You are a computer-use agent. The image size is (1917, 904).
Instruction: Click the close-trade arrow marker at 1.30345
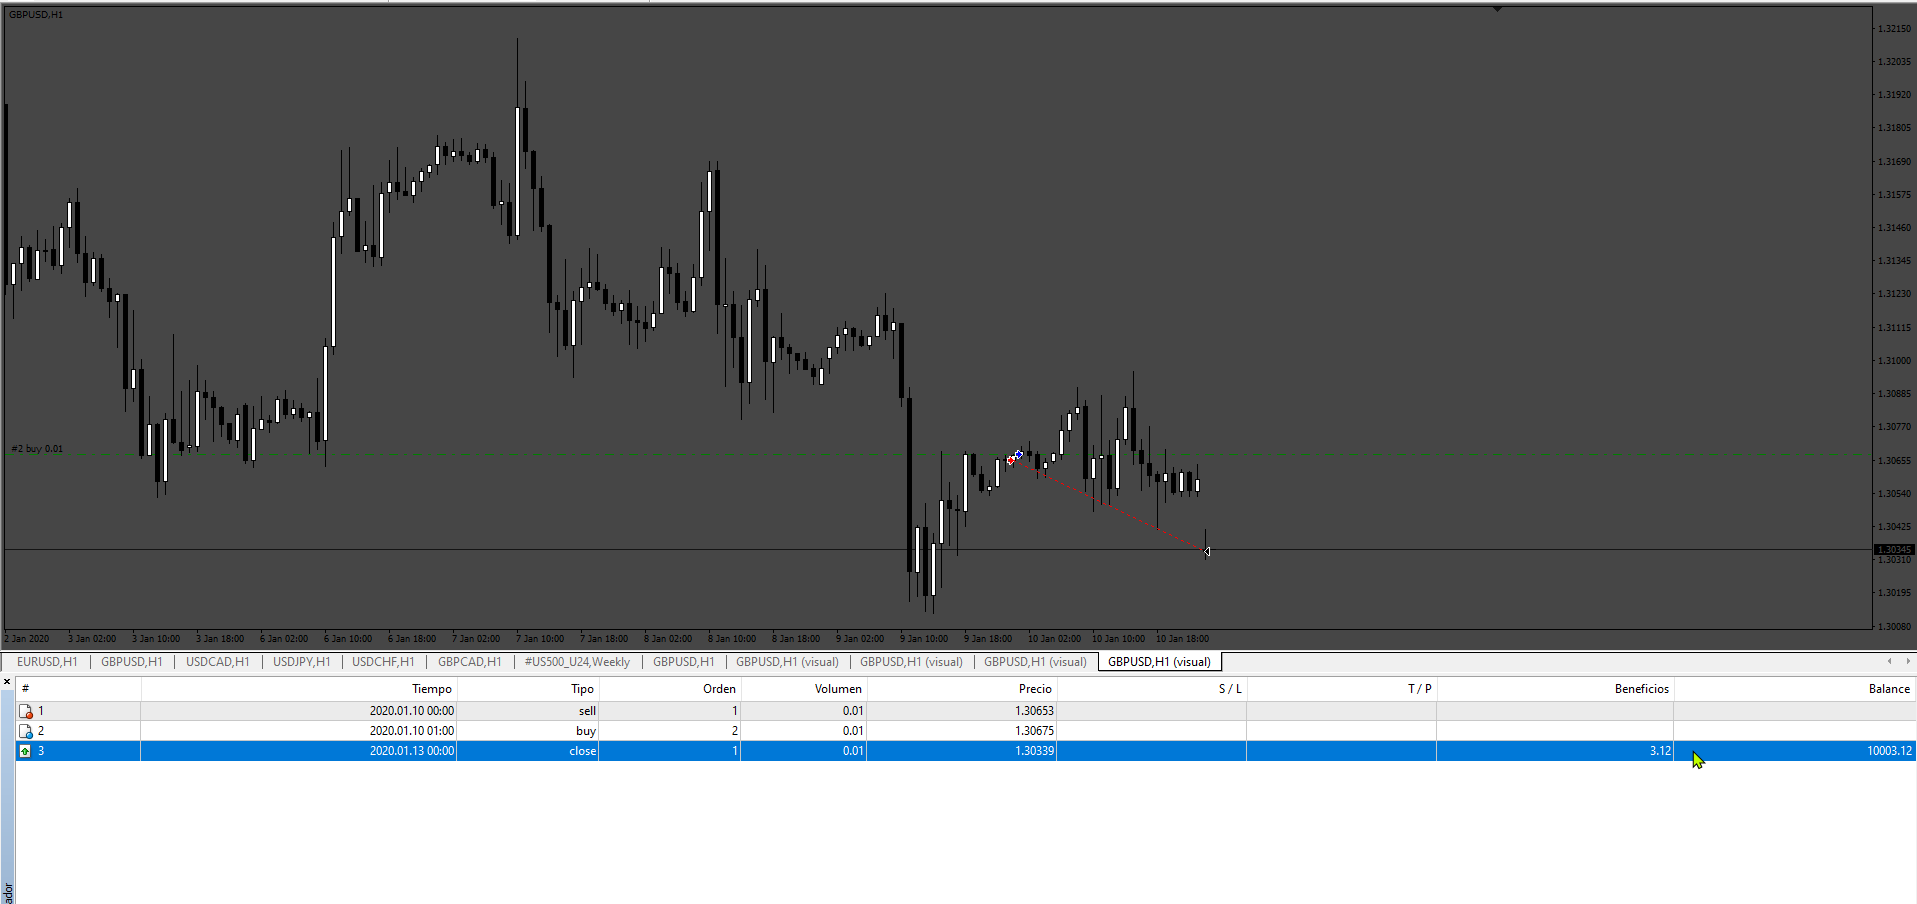point(1207,551)
